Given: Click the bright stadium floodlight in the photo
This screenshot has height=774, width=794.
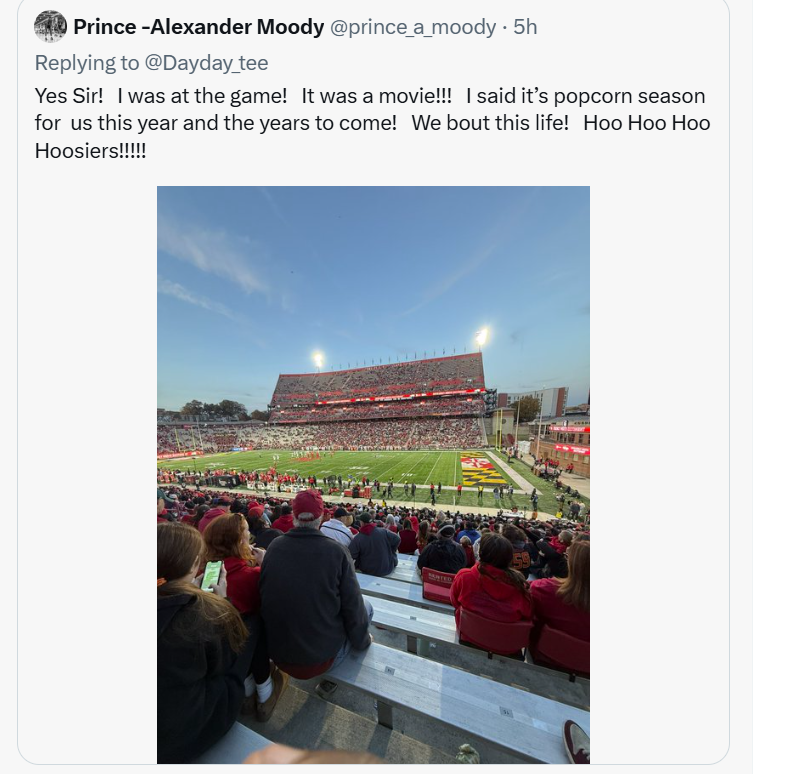Looking at the screenshot, I should click(x=482, y=336).
